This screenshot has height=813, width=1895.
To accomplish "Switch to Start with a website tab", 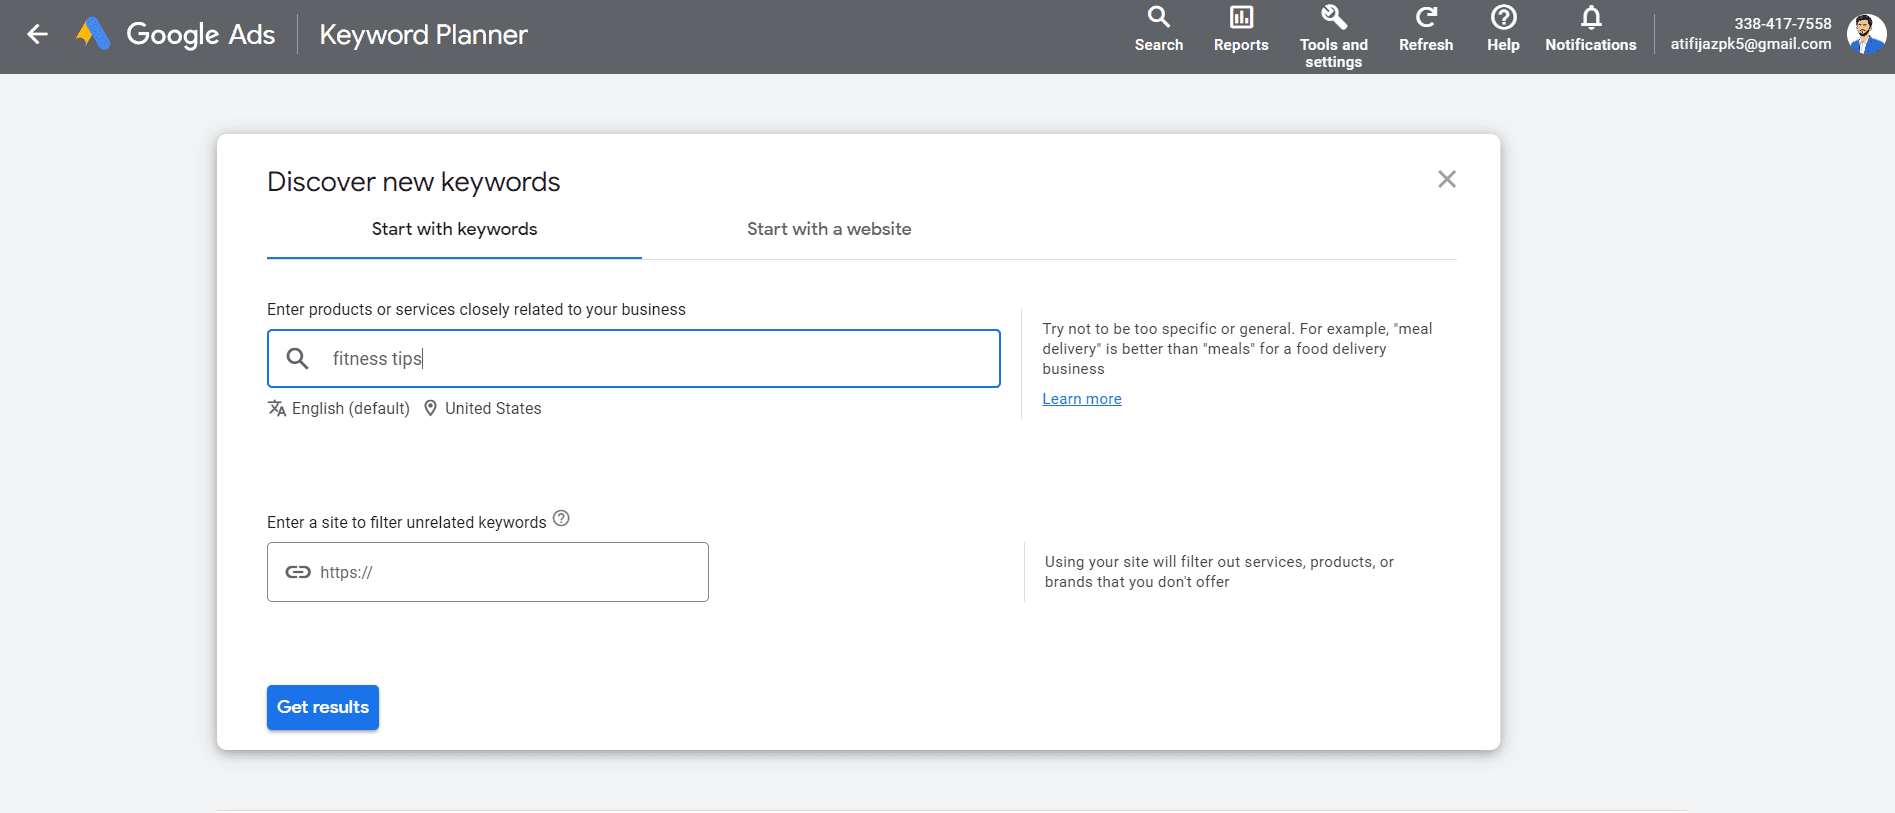I will (829, 229).
